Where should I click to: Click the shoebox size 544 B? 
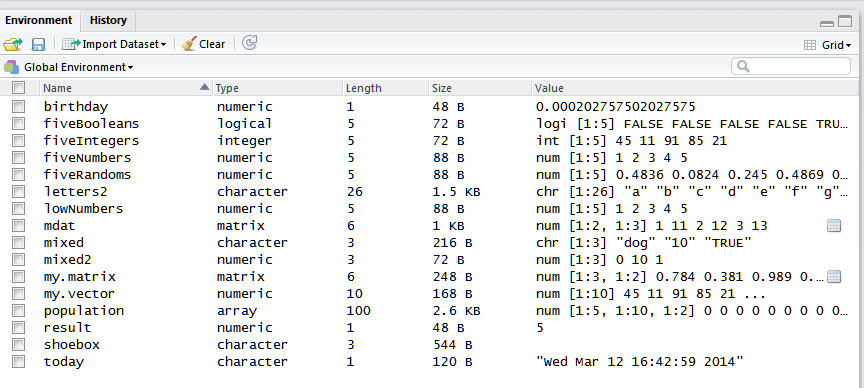click(453, 345)
